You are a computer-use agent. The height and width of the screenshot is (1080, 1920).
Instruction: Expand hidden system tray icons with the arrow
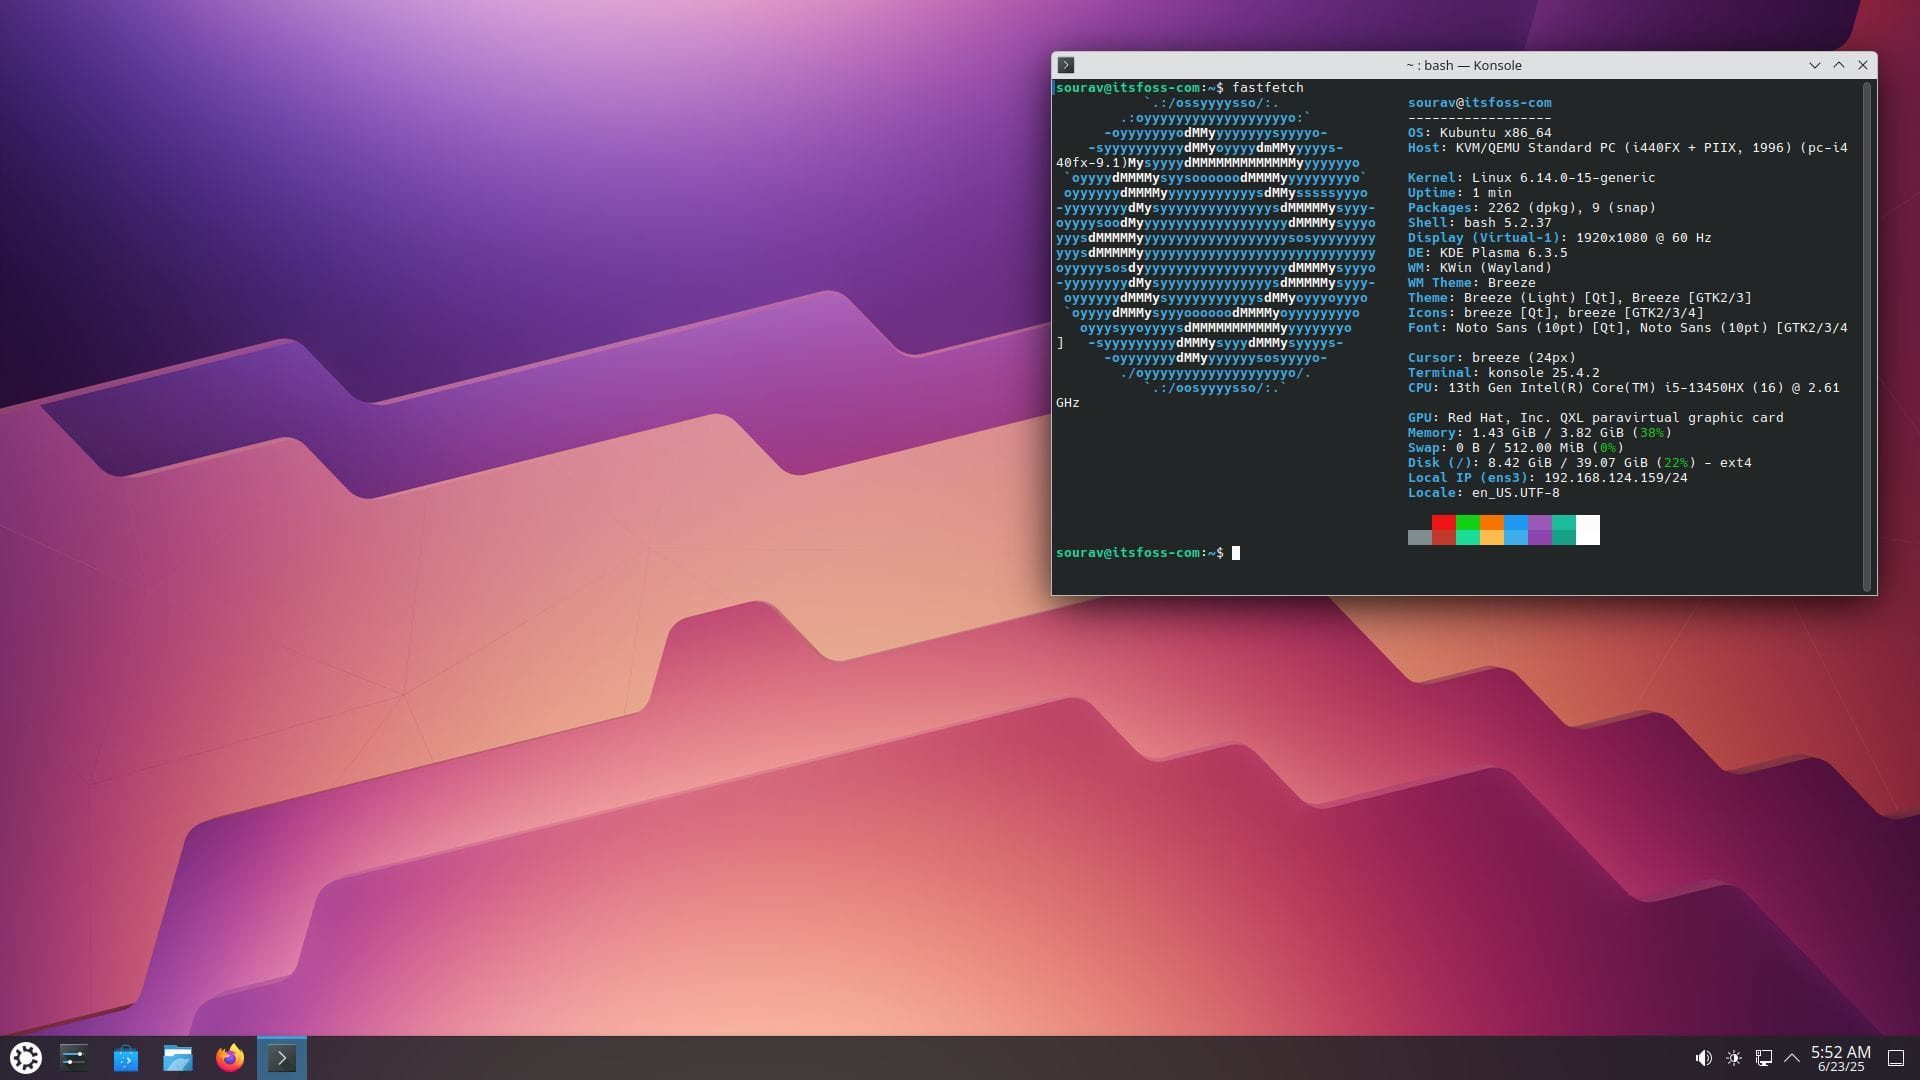[x=1793, y=1057]
